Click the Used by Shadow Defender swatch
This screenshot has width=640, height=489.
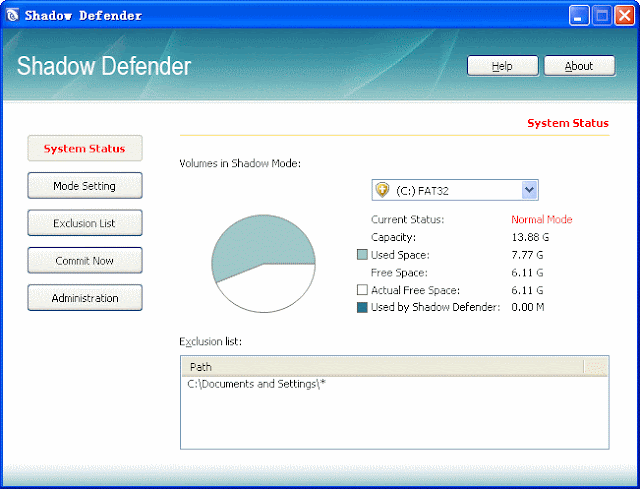click(362, 307)
